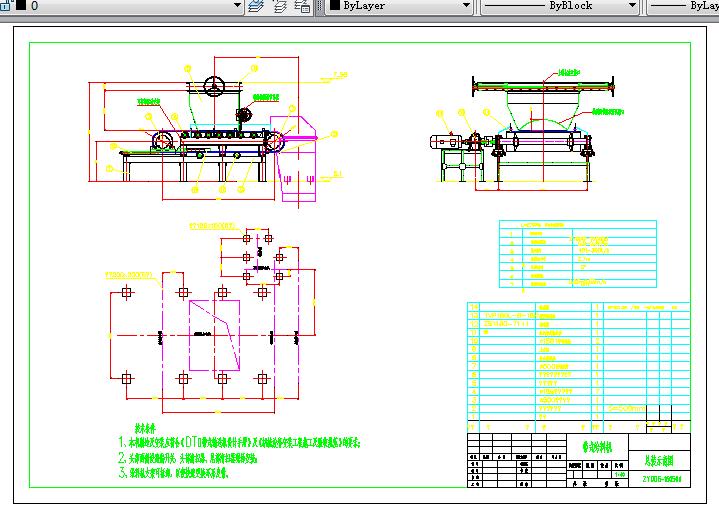Click the green 总装示意图 title text
The image size is (719, 507).
(659, 460)
